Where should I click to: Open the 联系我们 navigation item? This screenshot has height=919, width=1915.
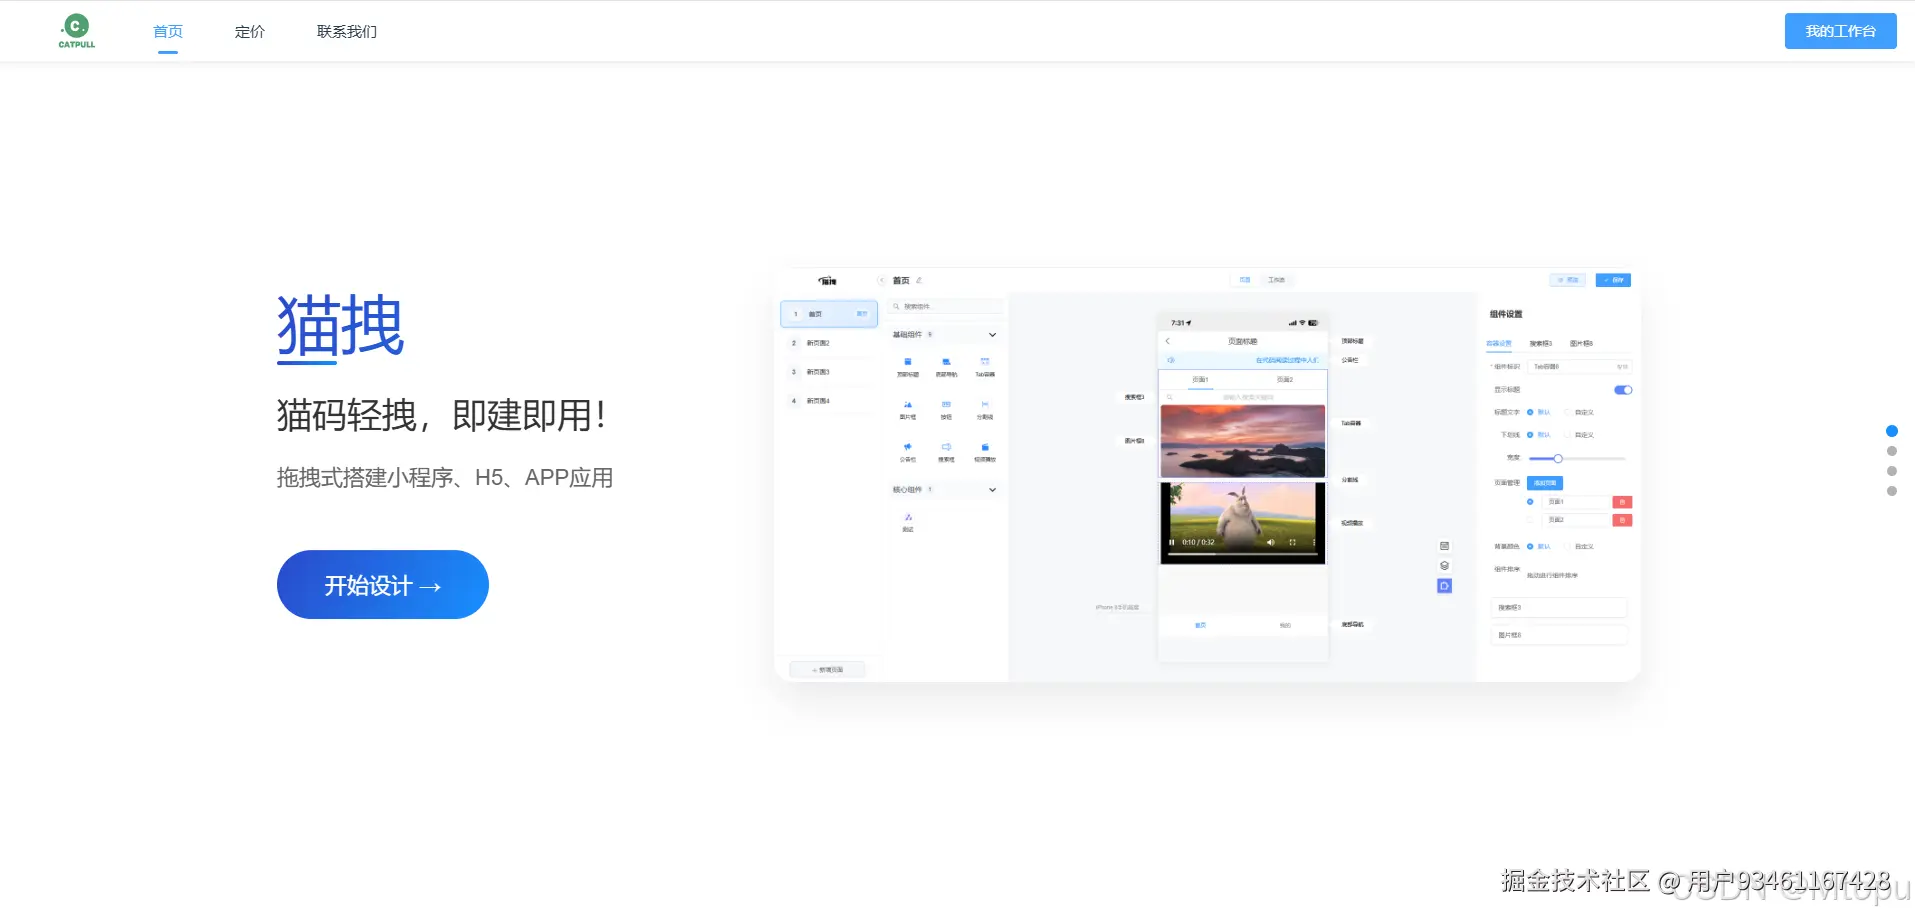tap(347, 32)
